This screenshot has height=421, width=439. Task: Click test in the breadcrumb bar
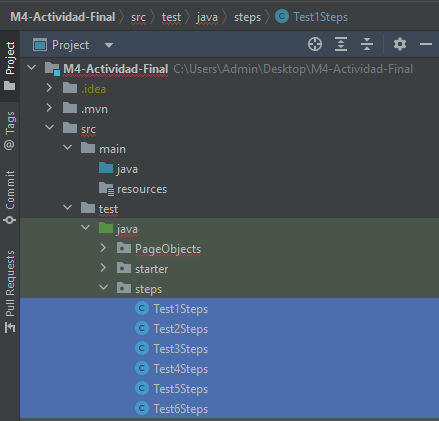171,17
